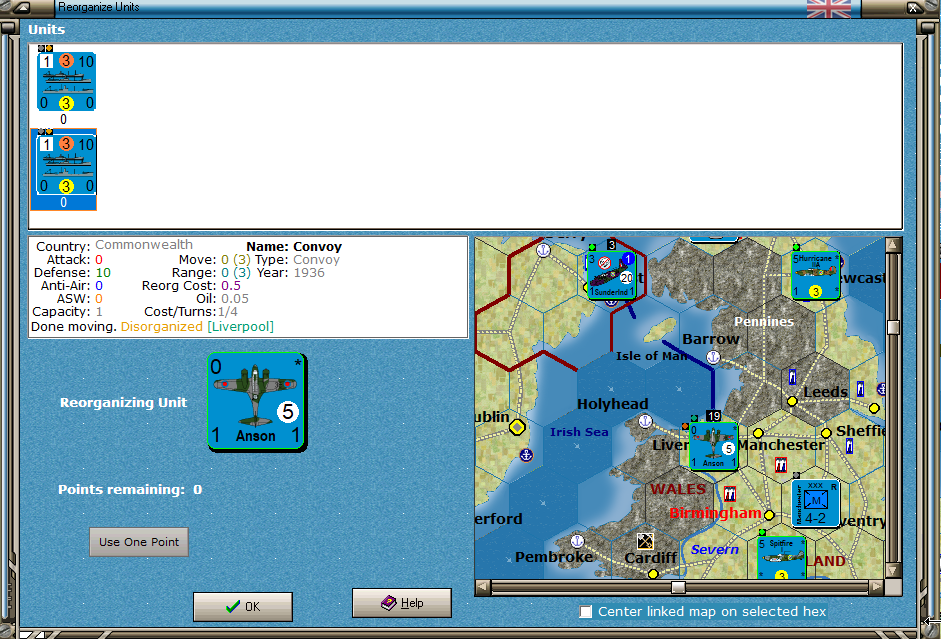Click the Points remaining: 0 label
Image resolution: width=941 pixels, height=639 pixels.
130,490
